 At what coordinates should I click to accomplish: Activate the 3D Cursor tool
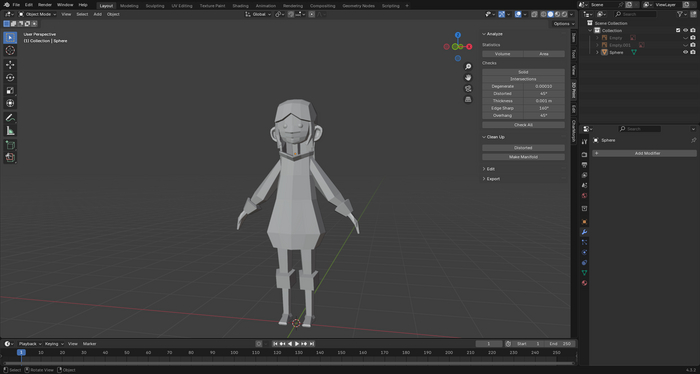10,50
